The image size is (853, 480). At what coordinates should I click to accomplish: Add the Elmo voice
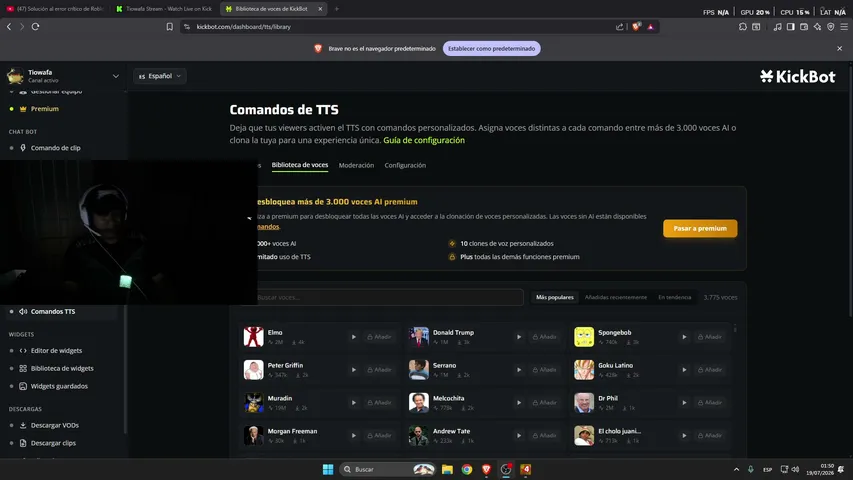tap(379, 337)
